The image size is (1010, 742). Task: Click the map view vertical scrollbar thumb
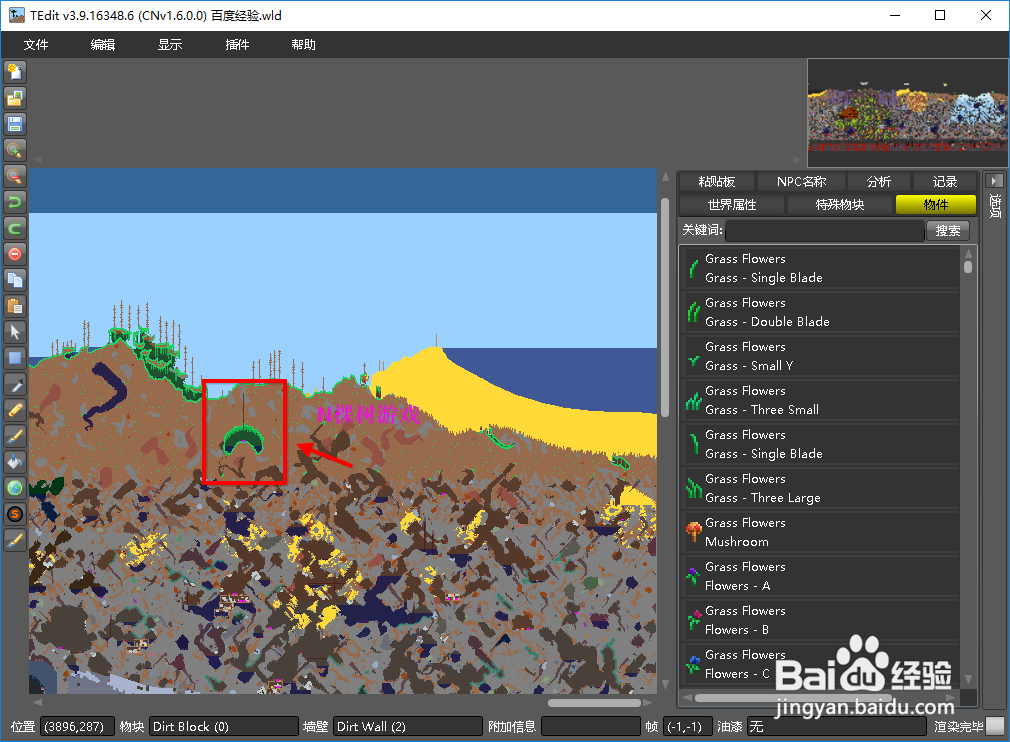[x=665, y=307]
